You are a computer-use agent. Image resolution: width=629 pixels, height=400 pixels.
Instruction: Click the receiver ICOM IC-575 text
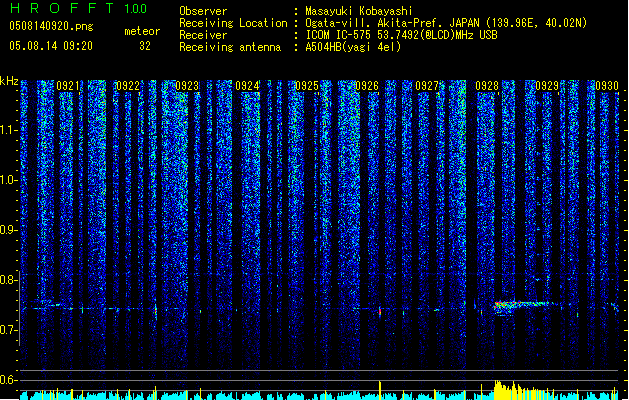(401, 35)
